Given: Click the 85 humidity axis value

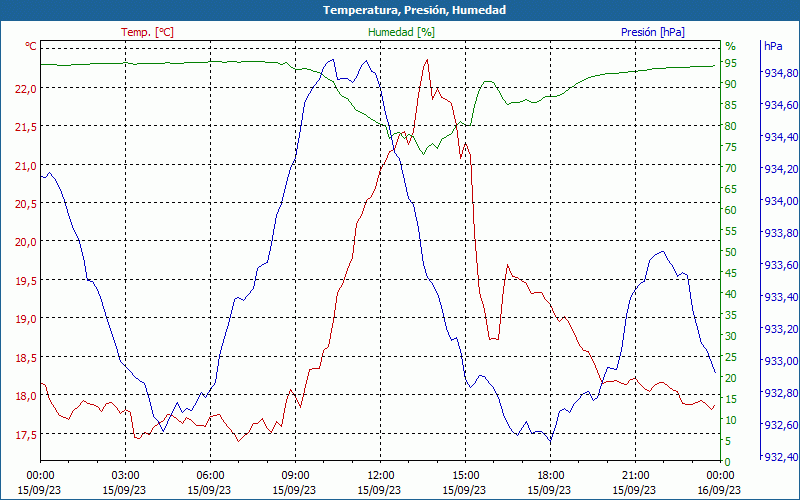Looking at the screenshot, I should [x=731, y=105].
